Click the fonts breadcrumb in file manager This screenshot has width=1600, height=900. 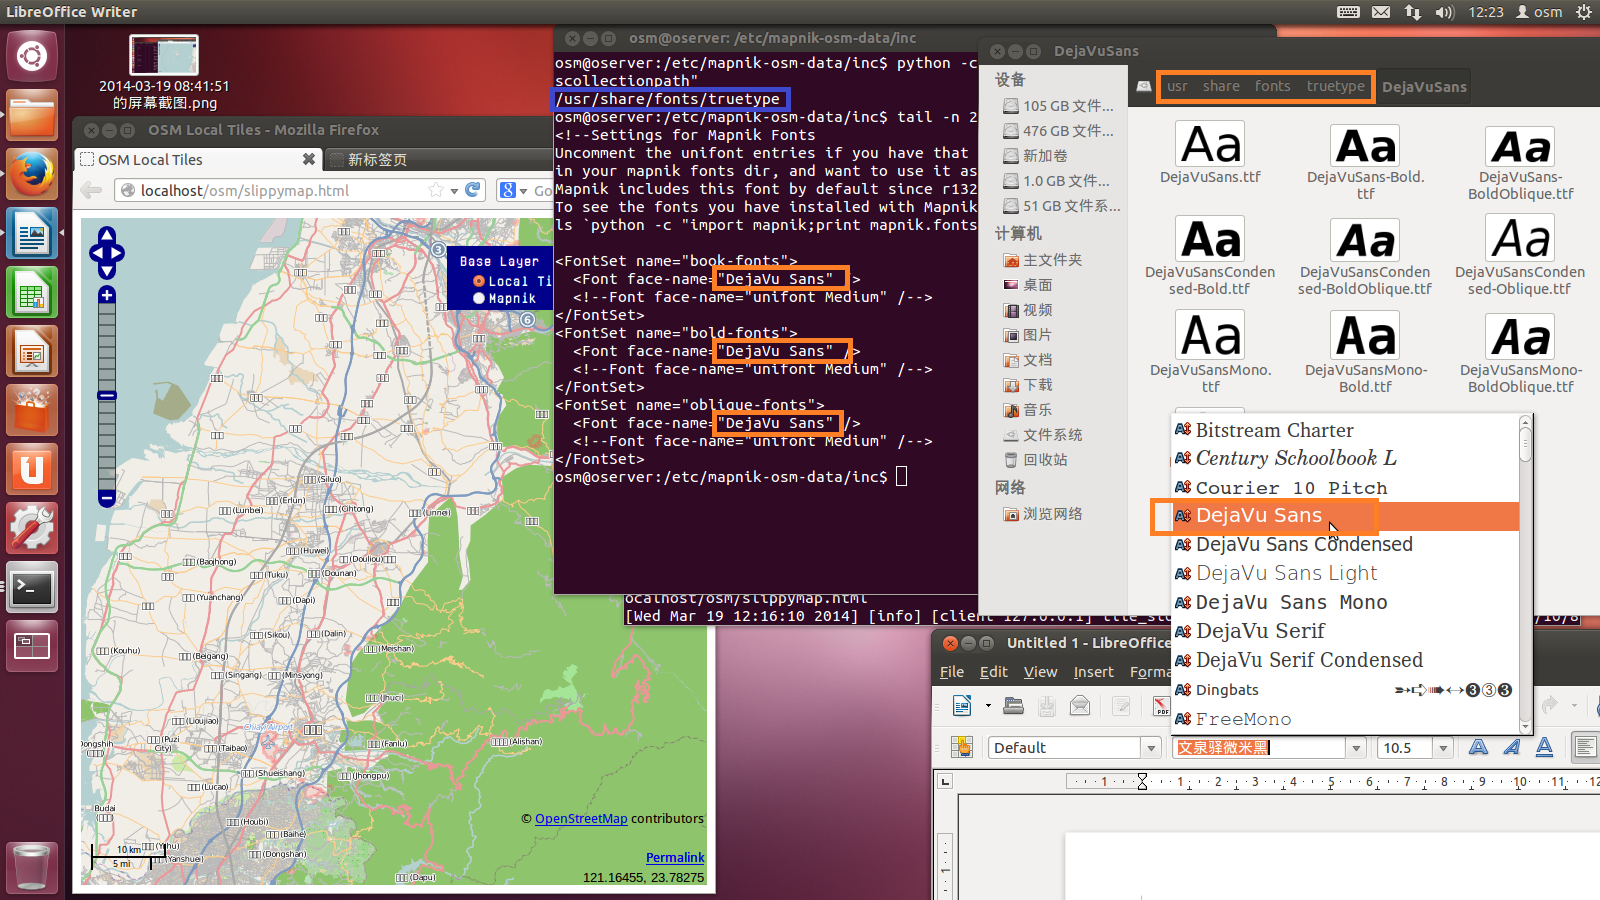1273,86
